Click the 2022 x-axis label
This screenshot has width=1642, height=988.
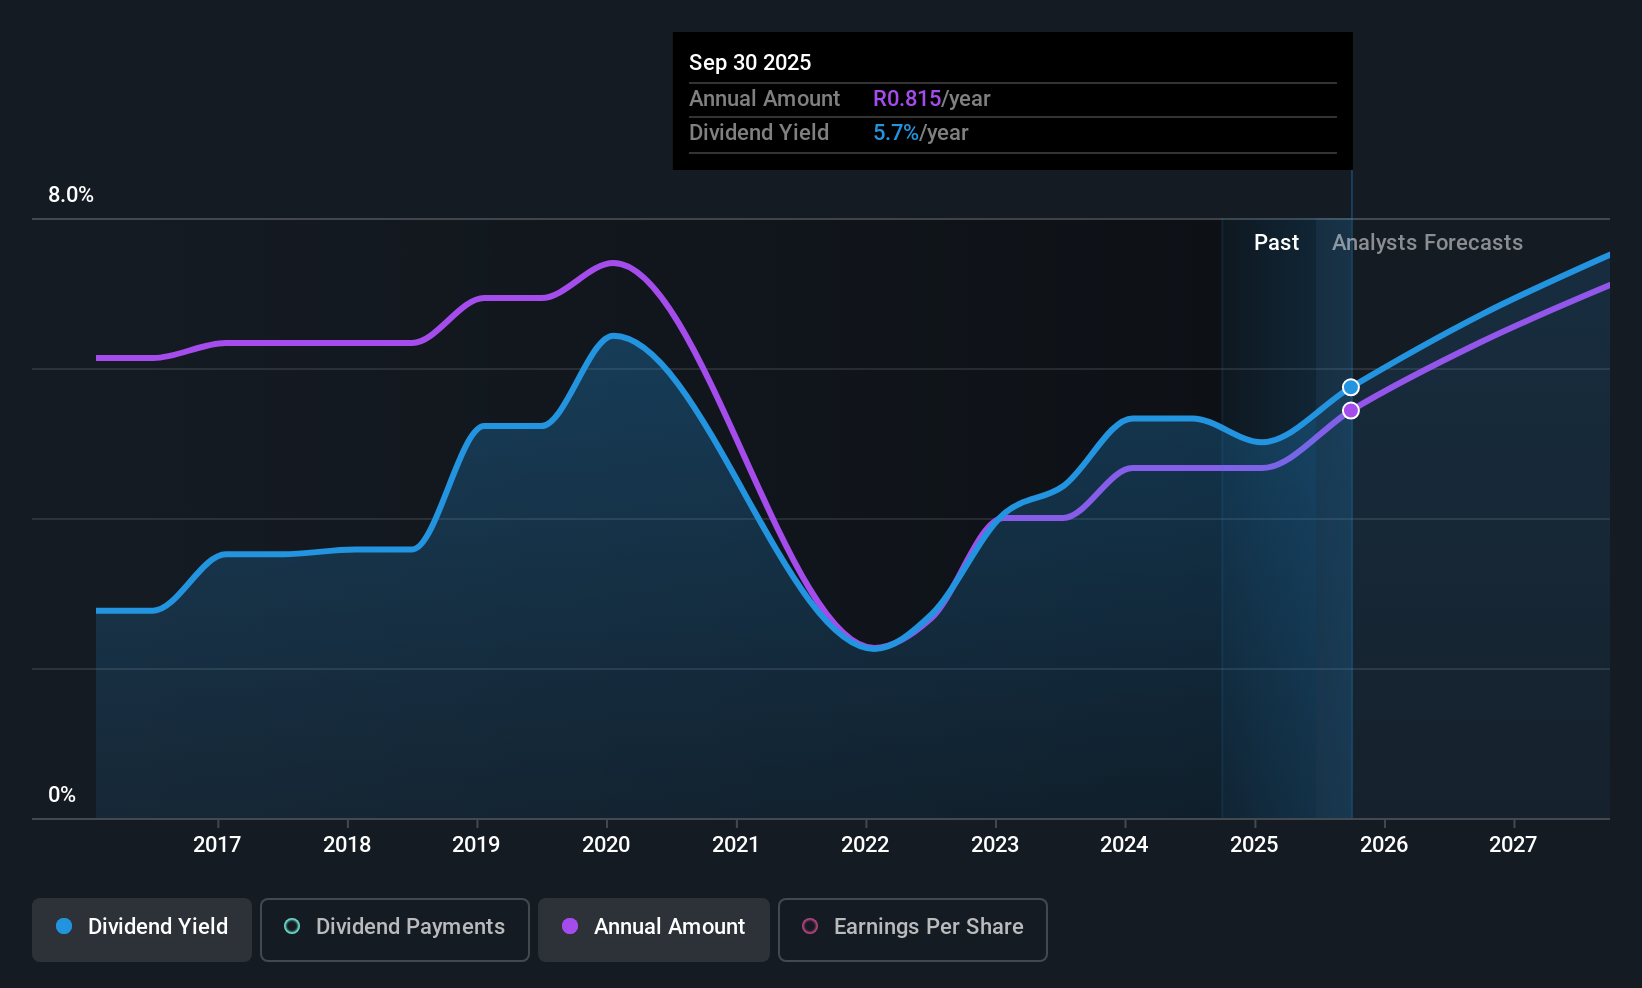(865, 845)
